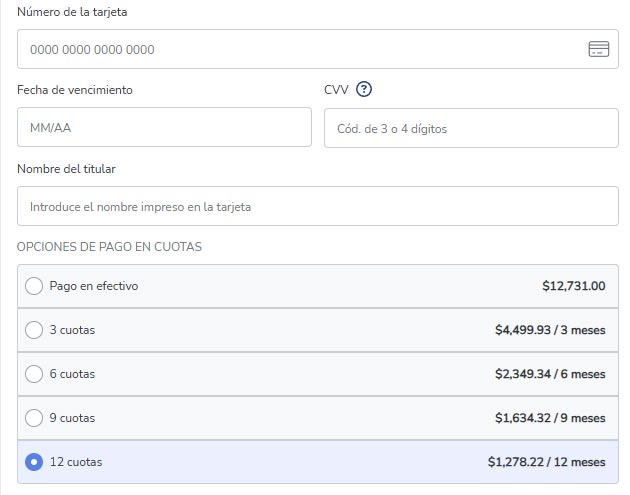Select the Pago en efectivo radio button
Screen dimensions: 630x495
[34, 286]
